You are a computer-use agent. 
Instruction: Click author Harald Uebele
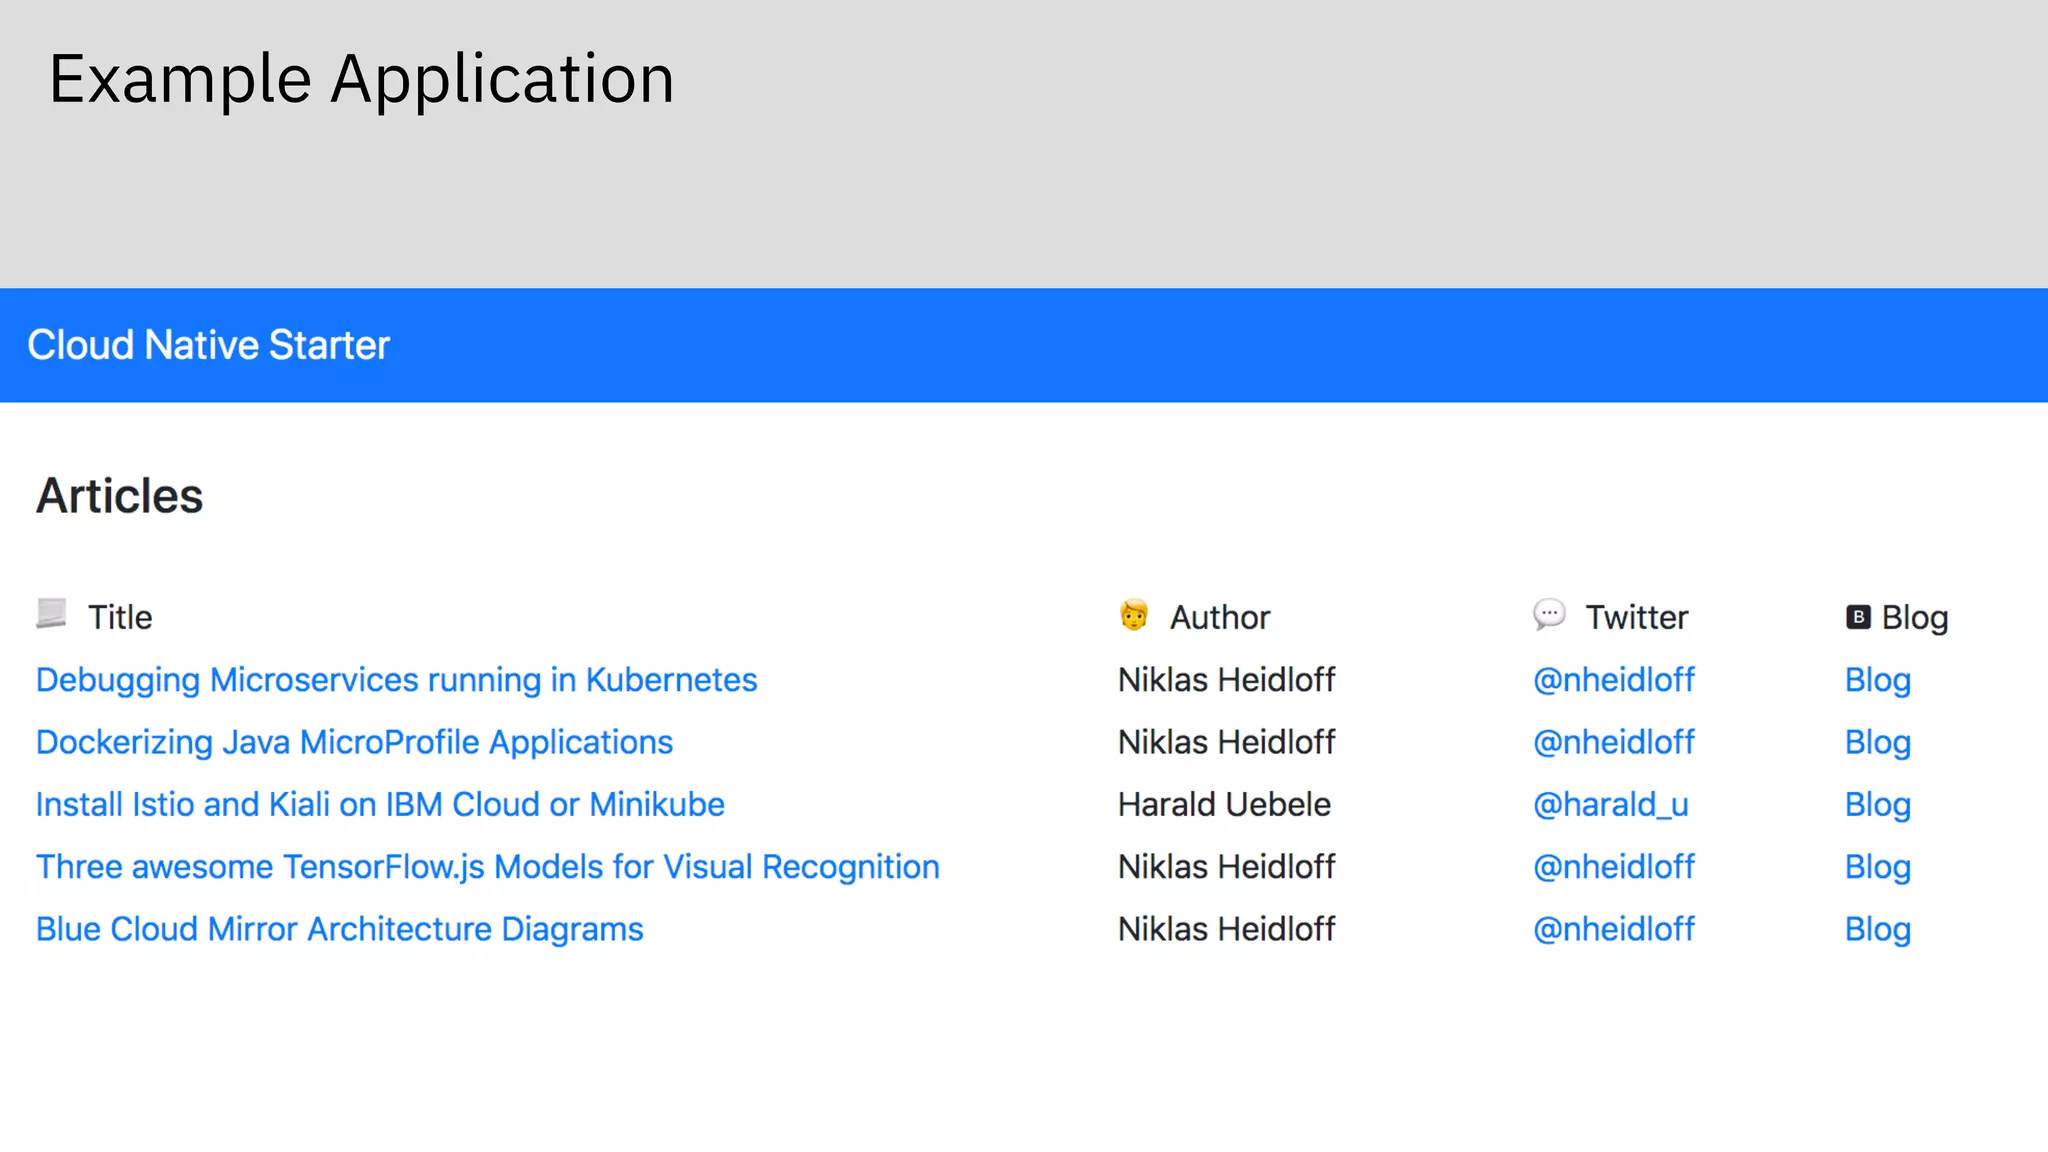(1224, 804)
